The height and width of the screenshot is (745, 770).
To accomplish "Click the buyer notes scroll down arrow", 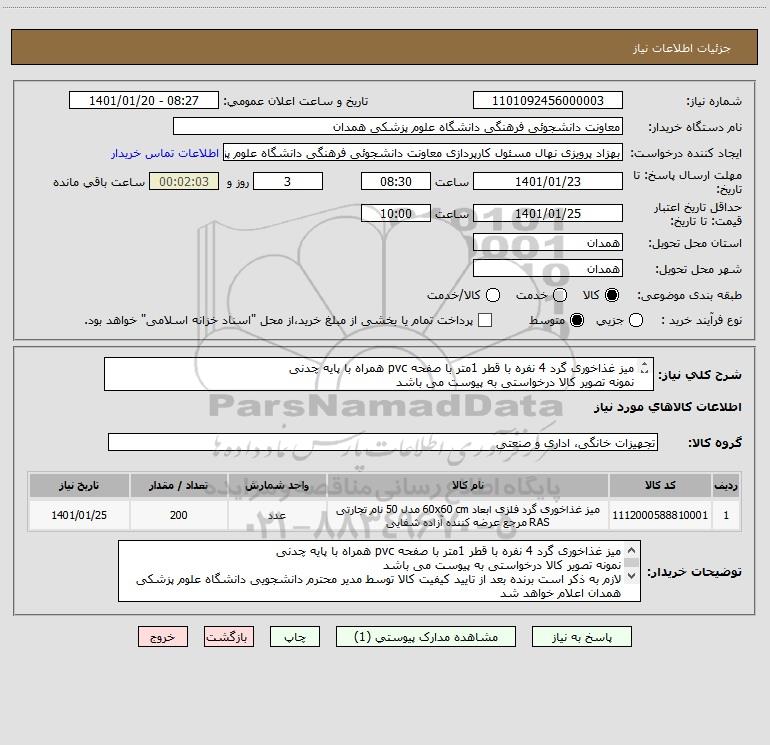I will (x=632, y=575).
